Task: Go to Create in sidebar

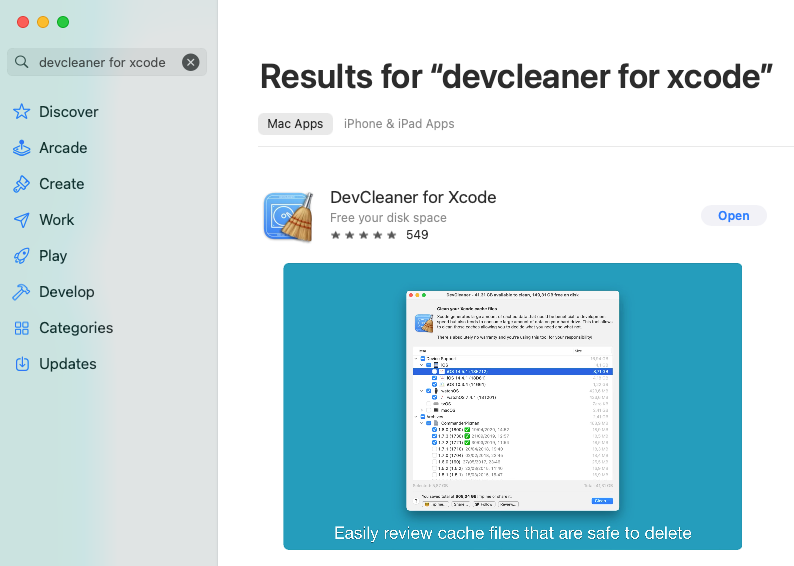Action: [x=62, y=184]
